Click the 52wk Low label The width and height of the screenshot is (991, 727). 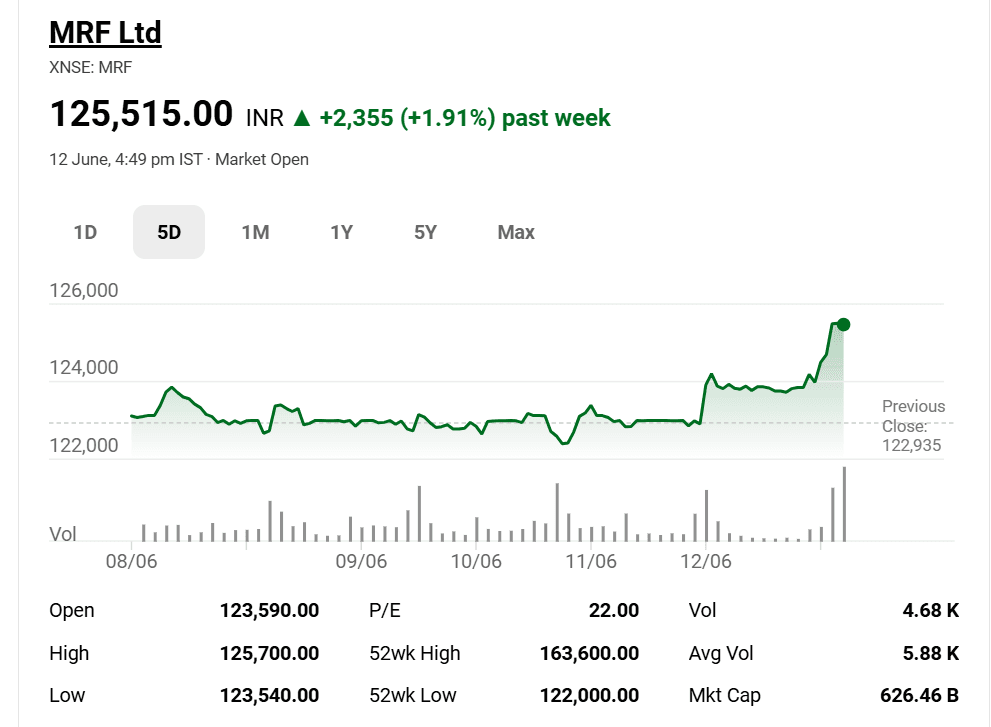(x=413, y=695)
